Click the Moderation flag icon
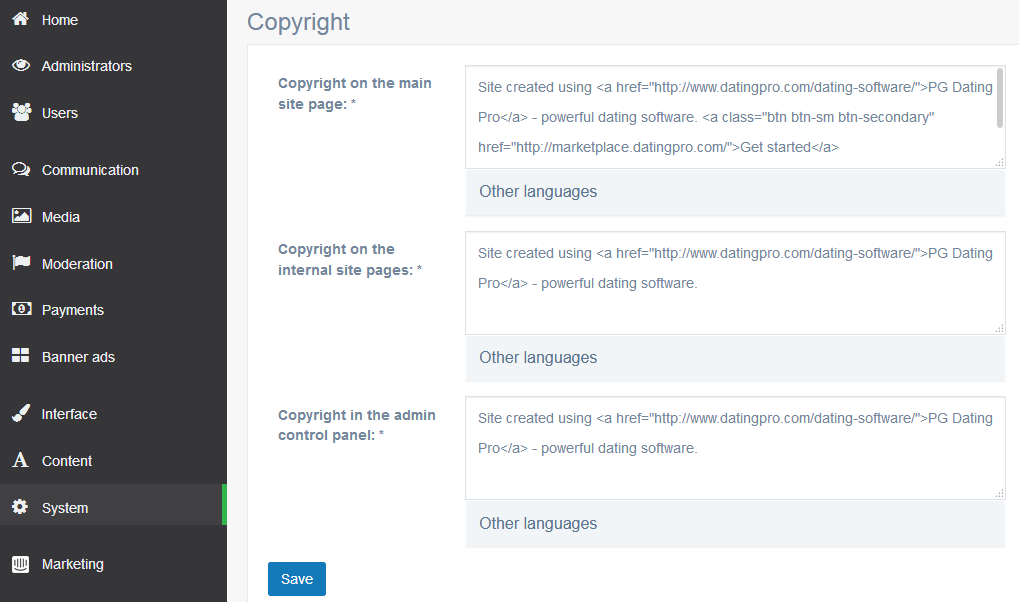The height and width of the screenshot is (602, 1019). click(x=20, y=263)
